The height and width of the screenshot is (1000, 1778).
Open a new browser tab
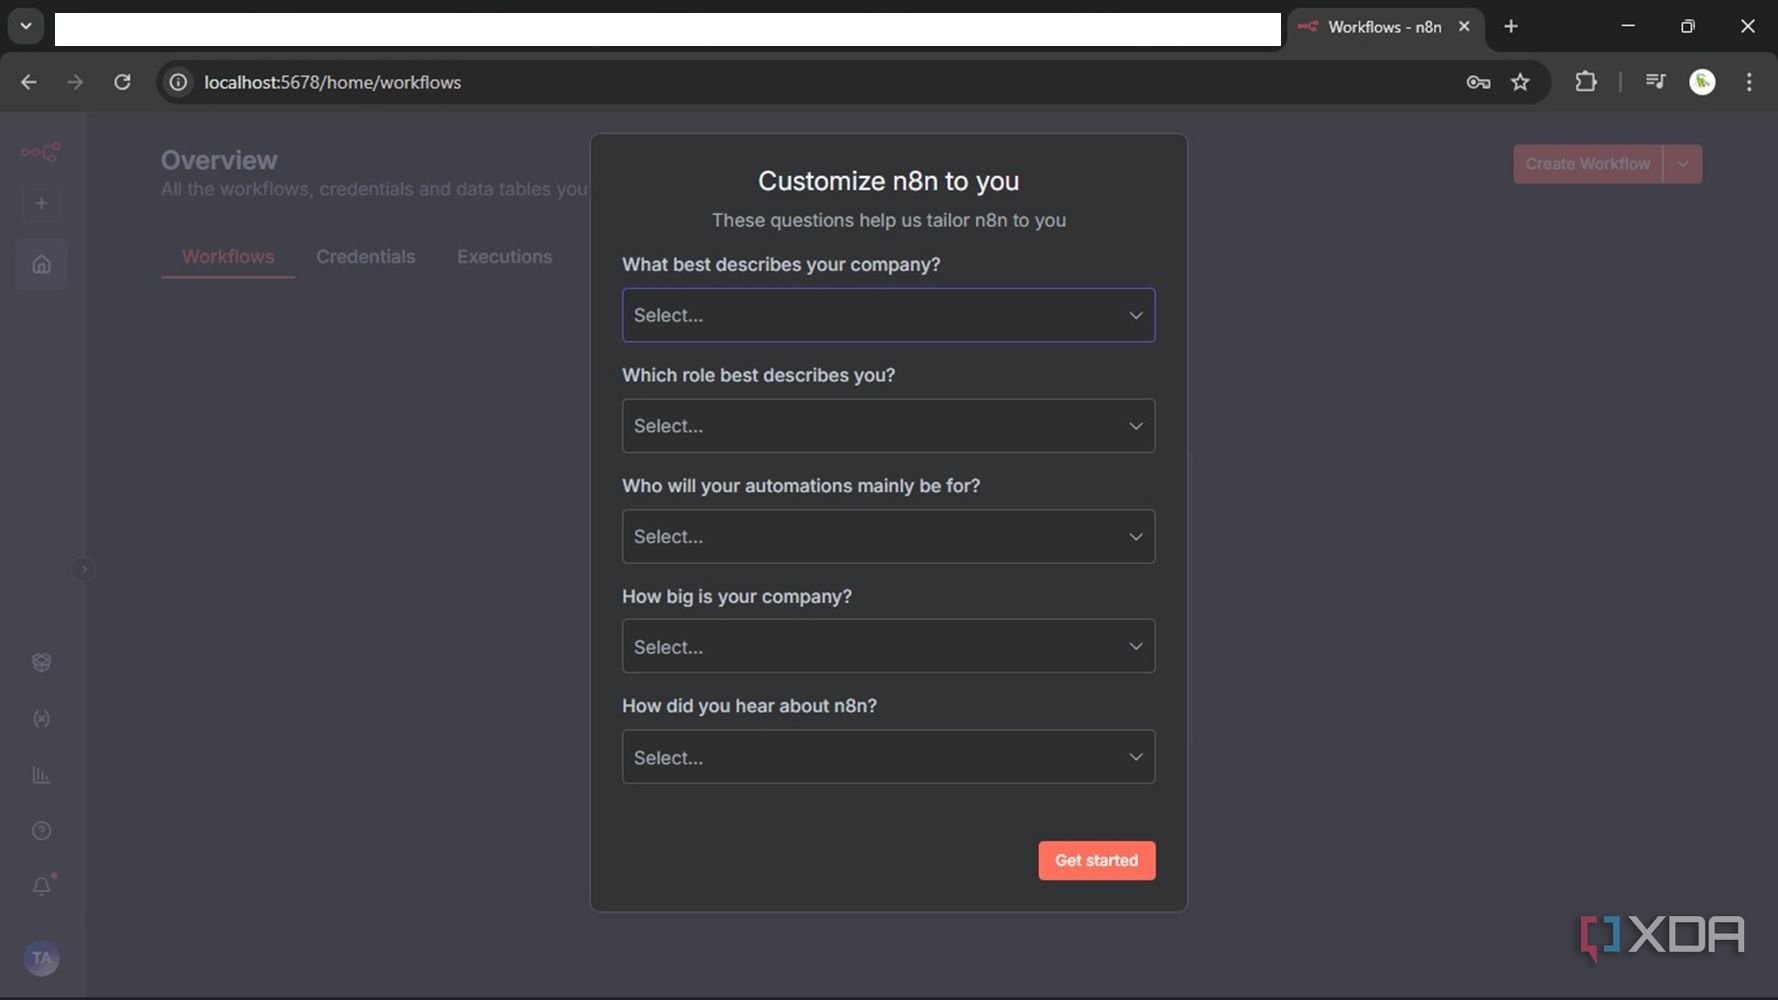1511,27
